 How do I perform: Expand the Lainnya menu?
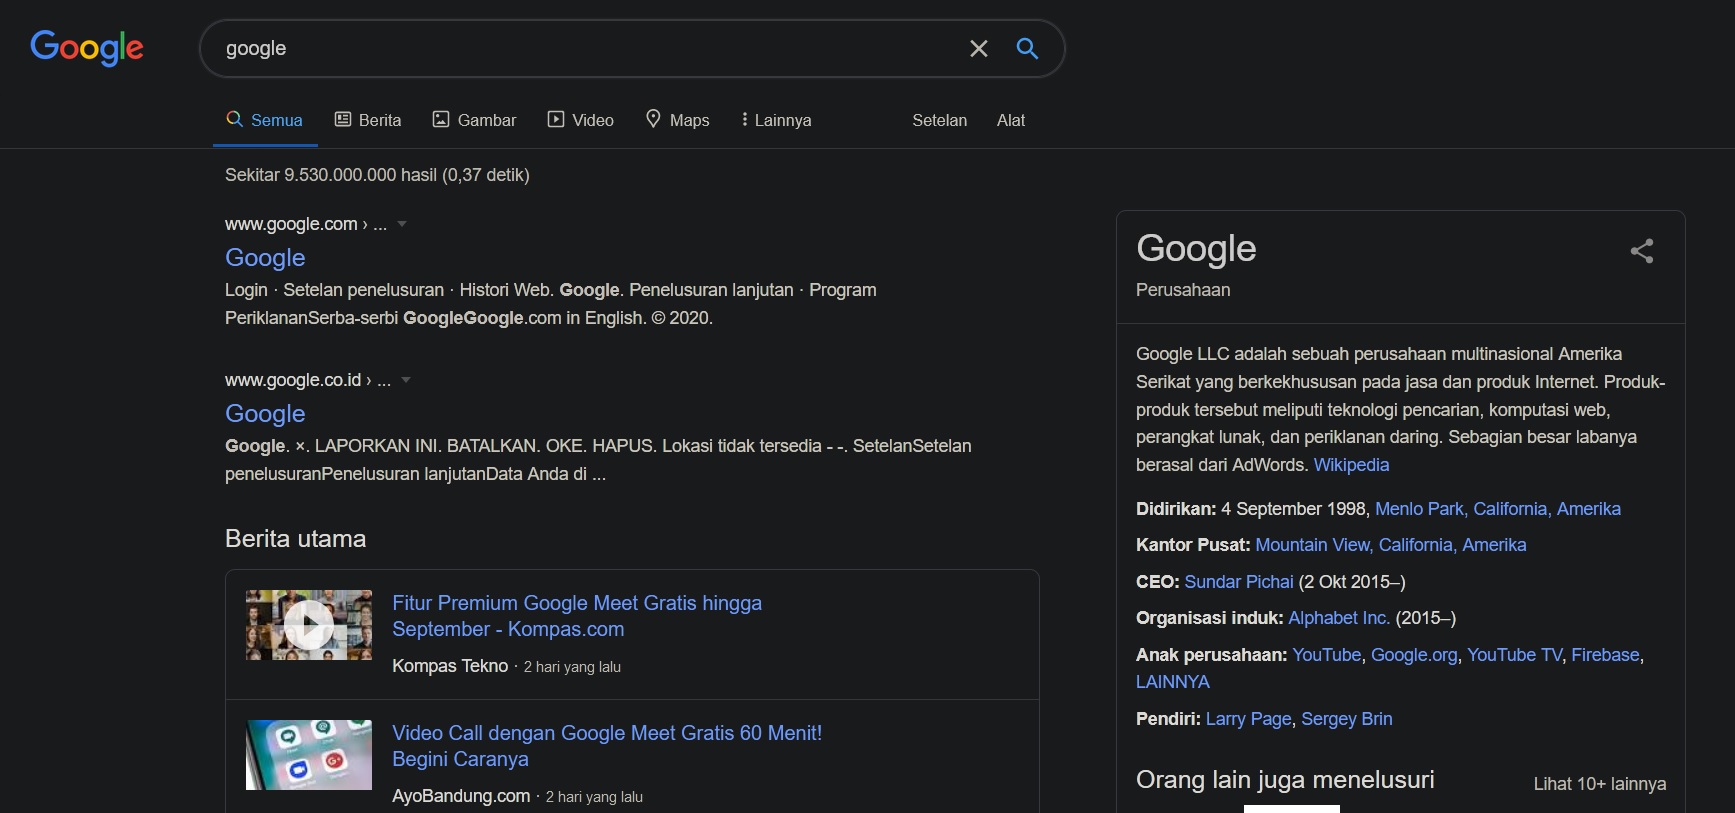pyautogui.click(x=776, y=120)
